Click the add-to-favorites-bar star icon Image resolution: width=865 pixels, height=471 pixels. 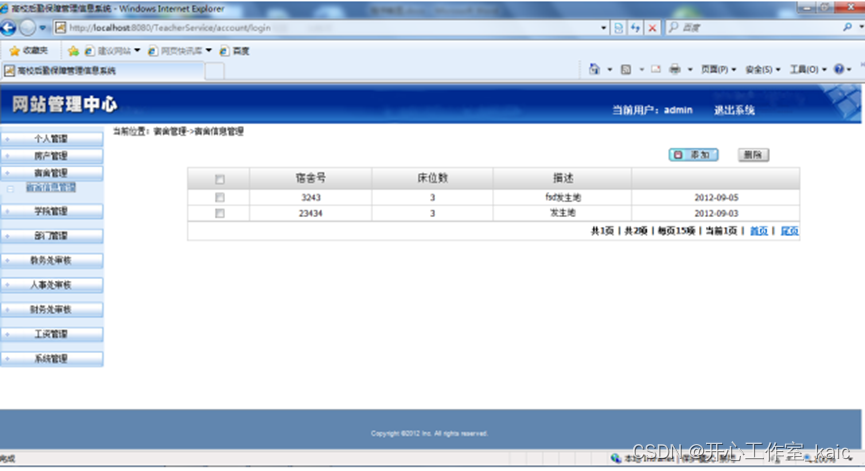click(x=73, y=51)
